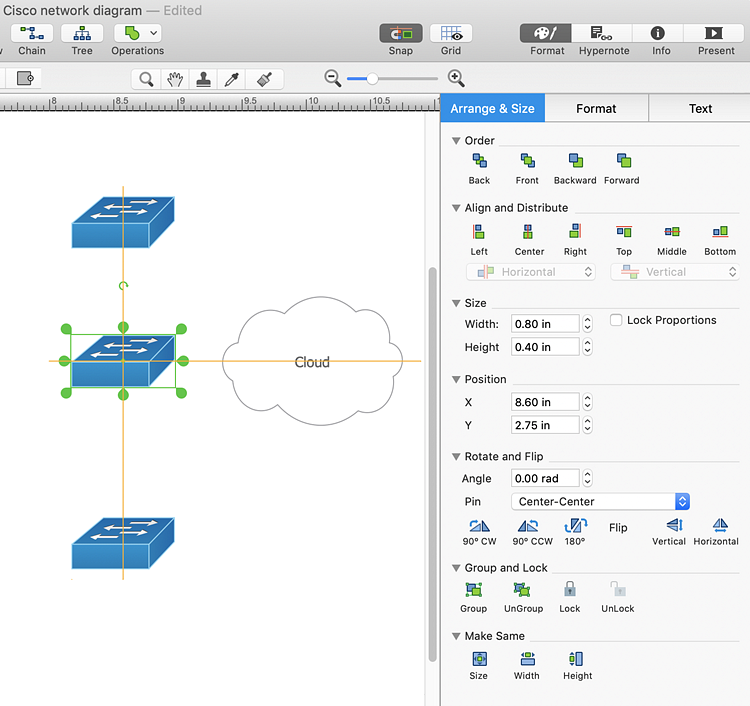Align objects to the Left

(479, 233)
